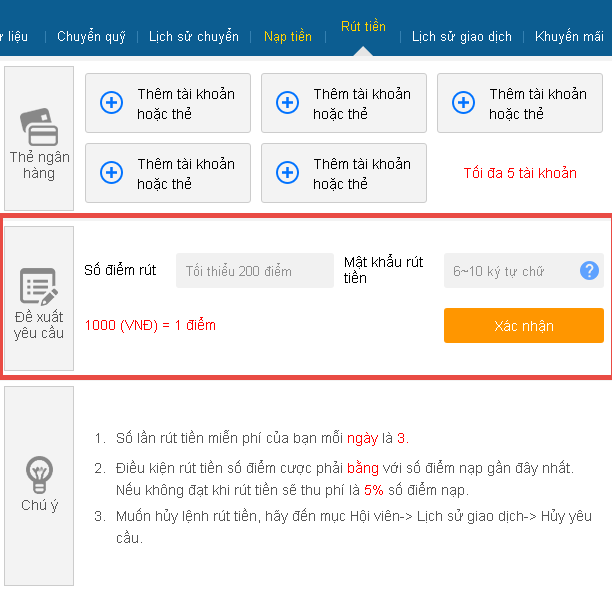Open the Lịch sử giao dịch tab

pos(461,36)
